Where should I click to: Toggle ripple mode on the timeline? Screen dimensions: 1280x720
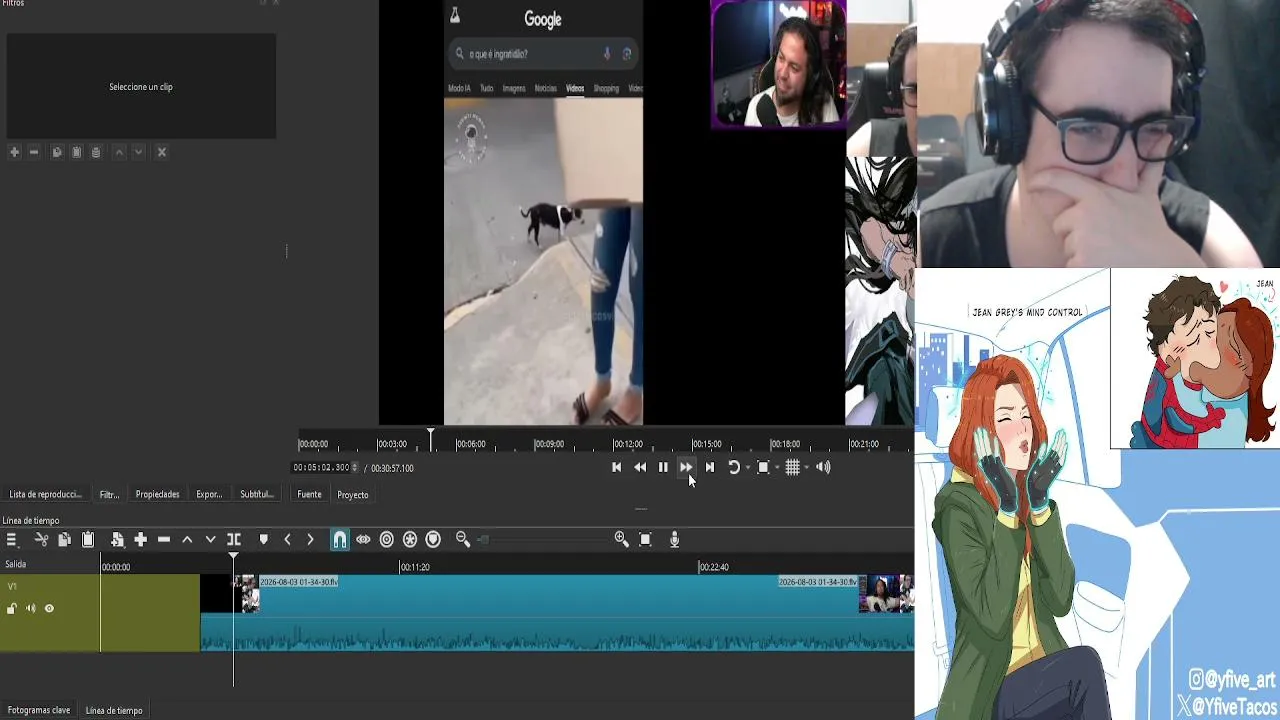click(x=387, y=539)
